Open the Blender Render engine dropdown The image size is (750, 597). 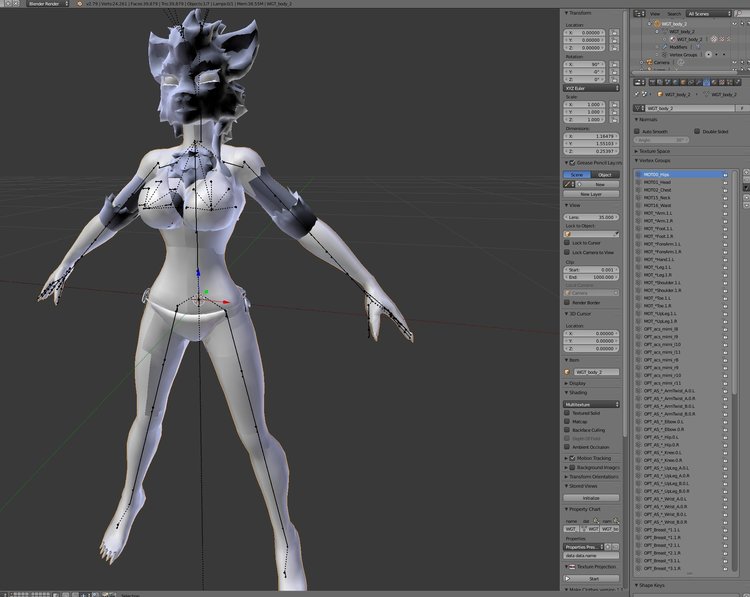coord(48,3)
